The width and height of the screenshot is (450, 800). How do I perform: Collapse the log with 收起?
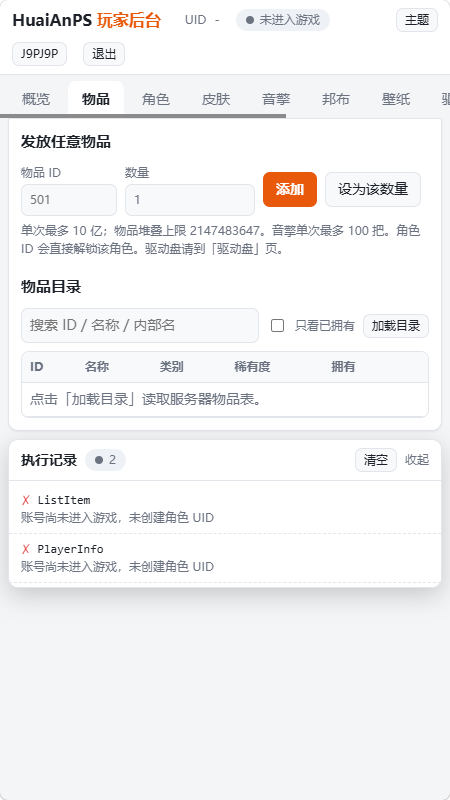click(417, 460)
